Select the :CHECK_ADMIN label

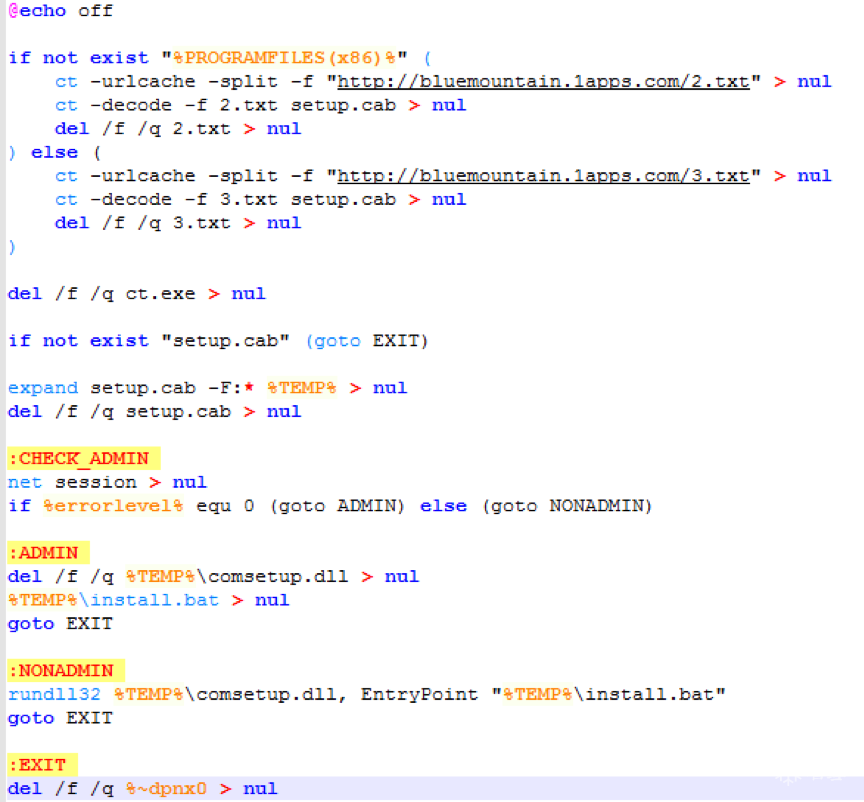[84, 458]
